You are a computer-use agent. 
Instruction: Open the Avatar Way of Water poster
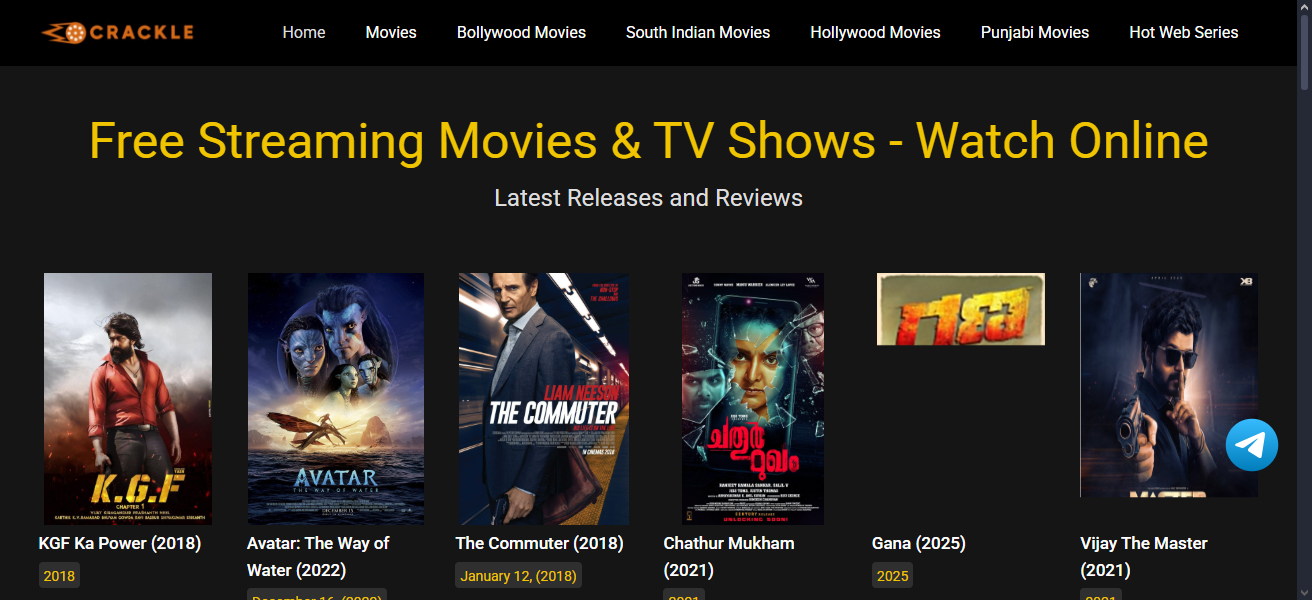(x=336, y=399)
